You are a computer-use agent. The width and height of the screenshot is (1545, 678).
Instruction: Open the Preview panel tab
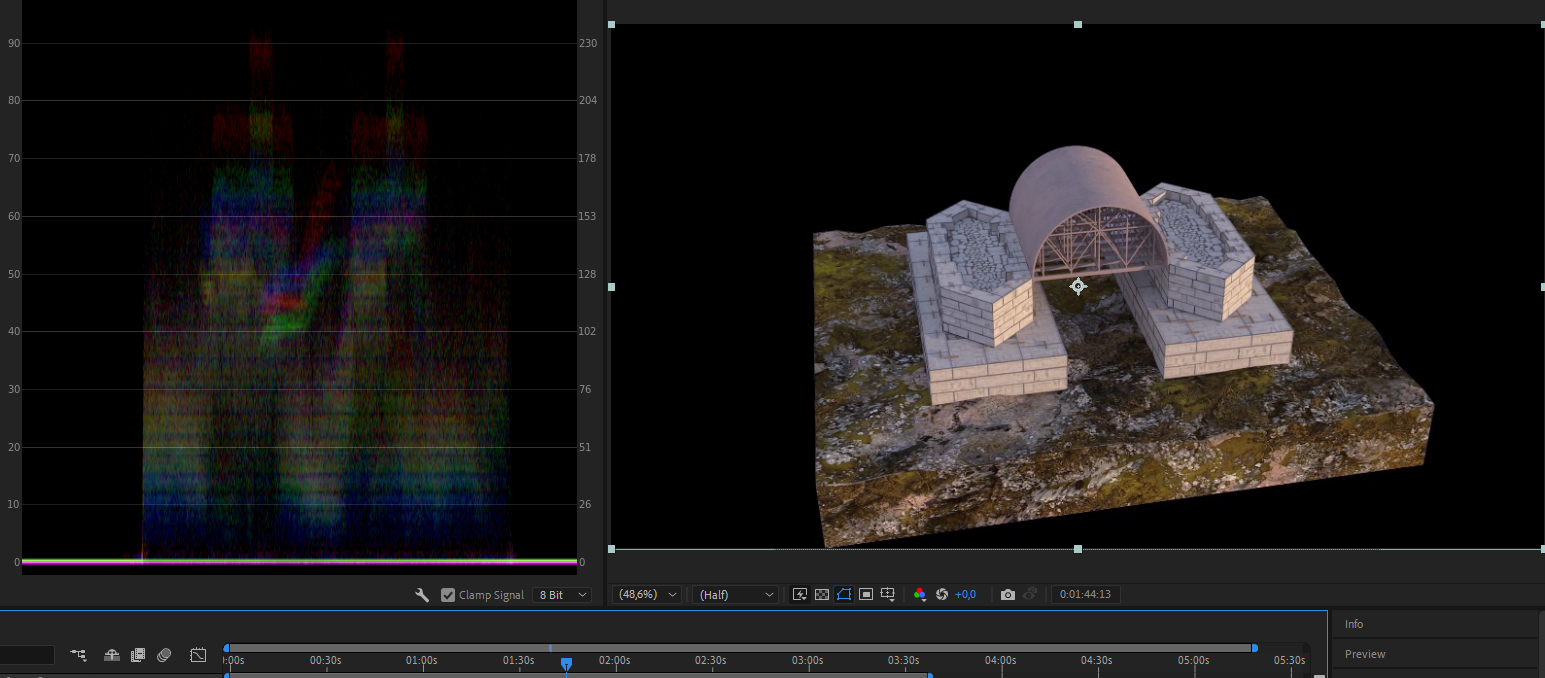1365,654
